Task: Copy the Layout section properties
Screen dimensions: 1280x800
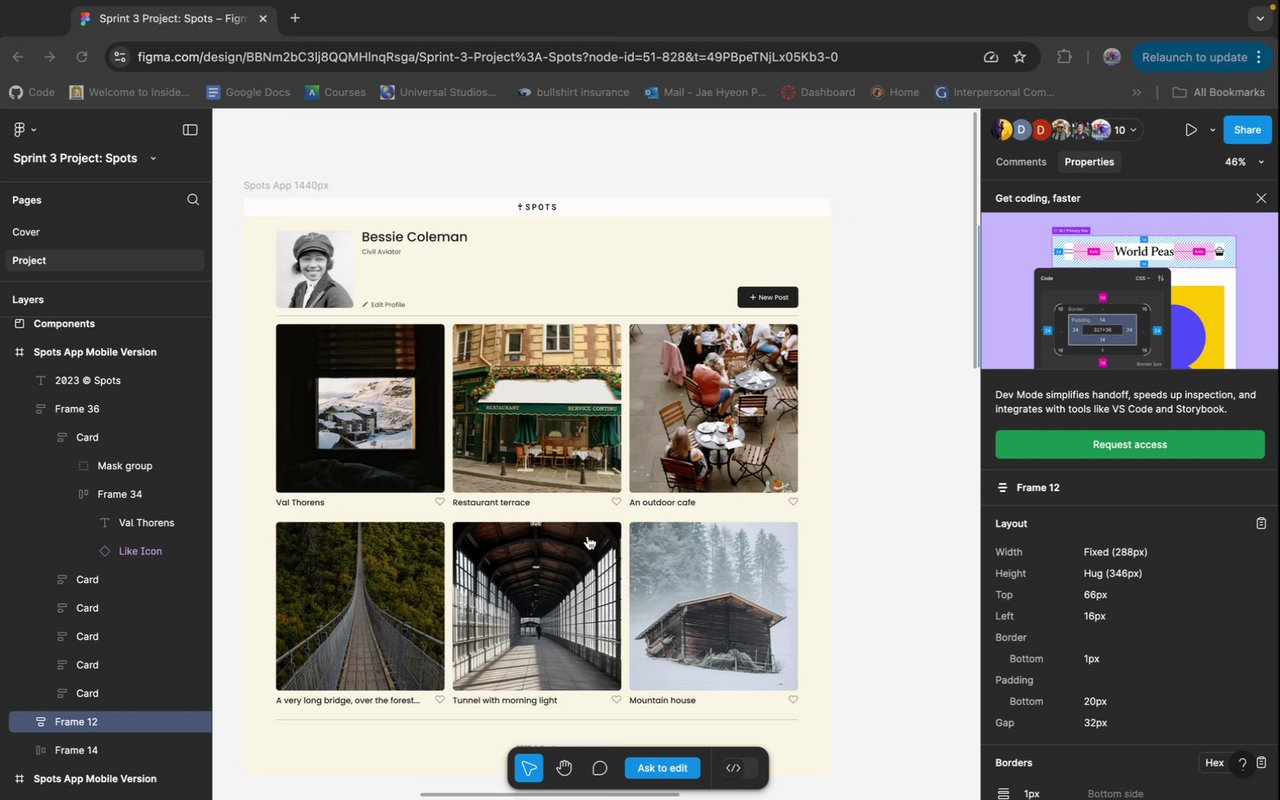Action: (x=1261, y=523)
